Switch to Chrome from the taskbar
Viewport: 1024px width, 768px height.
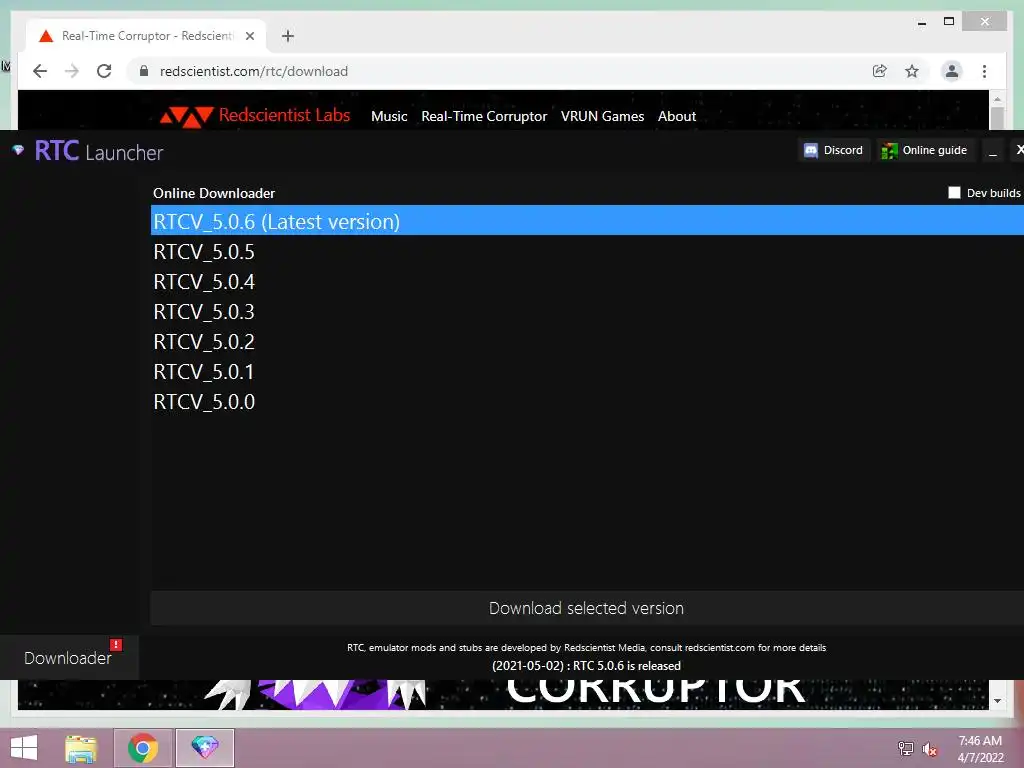(x=143, y=748)
